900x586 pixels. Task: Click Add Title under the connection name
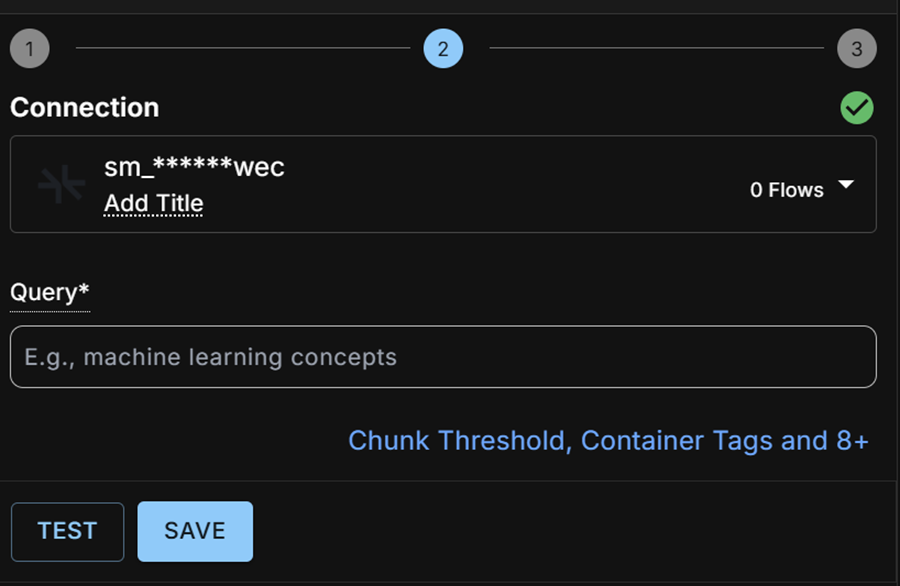coord(153,203)
